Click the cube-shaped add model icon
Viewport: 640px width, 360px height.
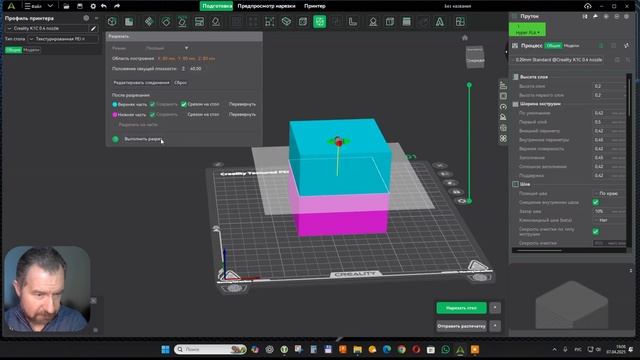click(x=112, y=22)
